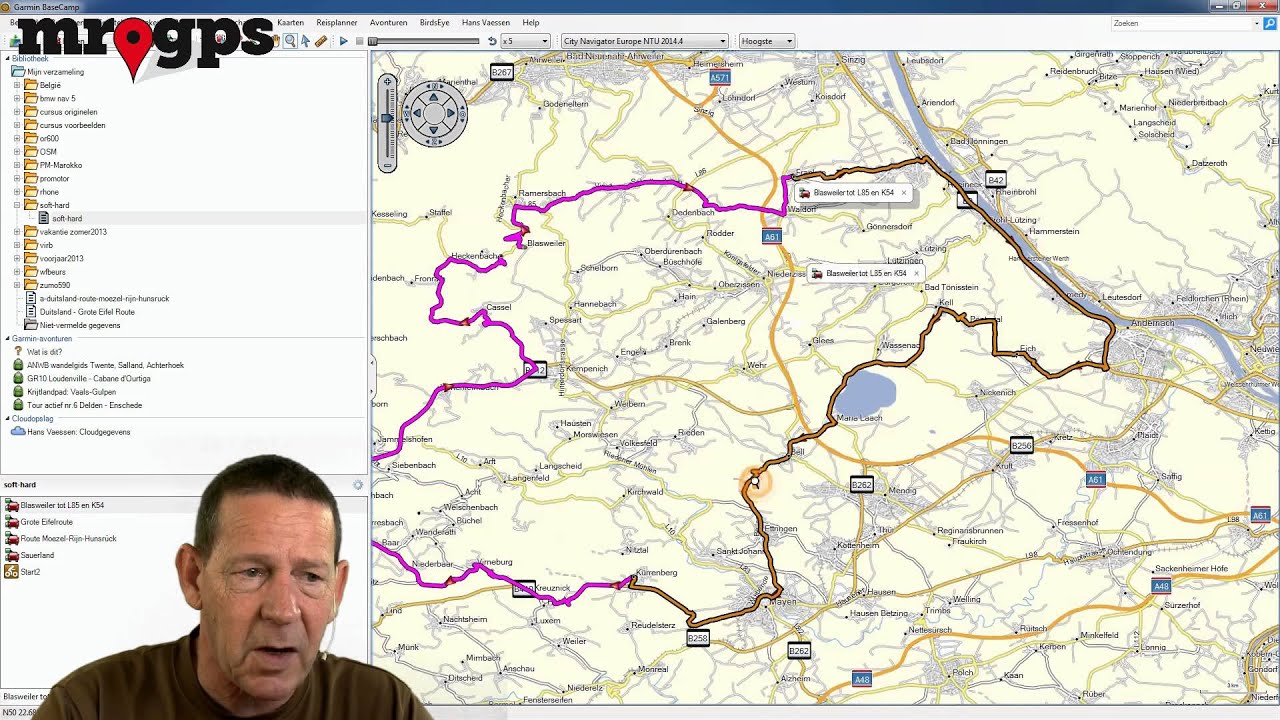This screenshot has height=720, width=1280.
Task: Collapse the Garmin-avonturen section
Action: pos(7,339)
